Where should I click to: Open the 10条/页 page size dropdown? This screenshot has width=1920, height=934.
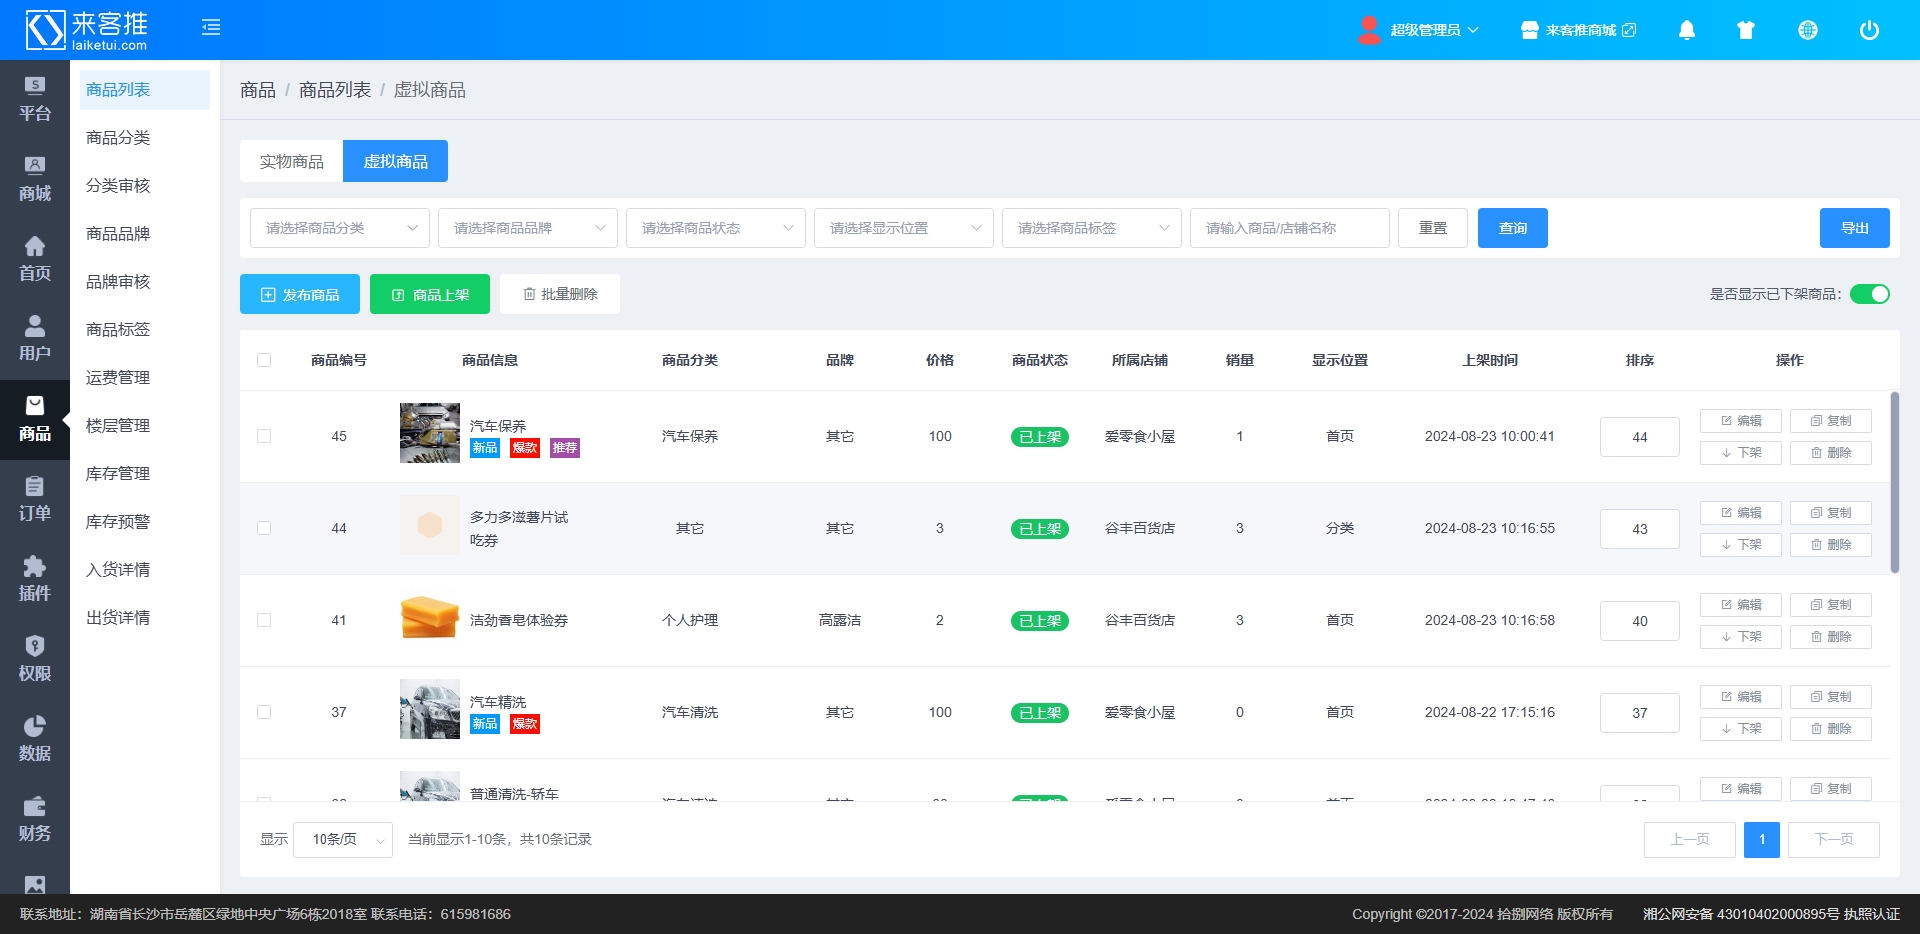pyautogui.click(x=343, y=840)
